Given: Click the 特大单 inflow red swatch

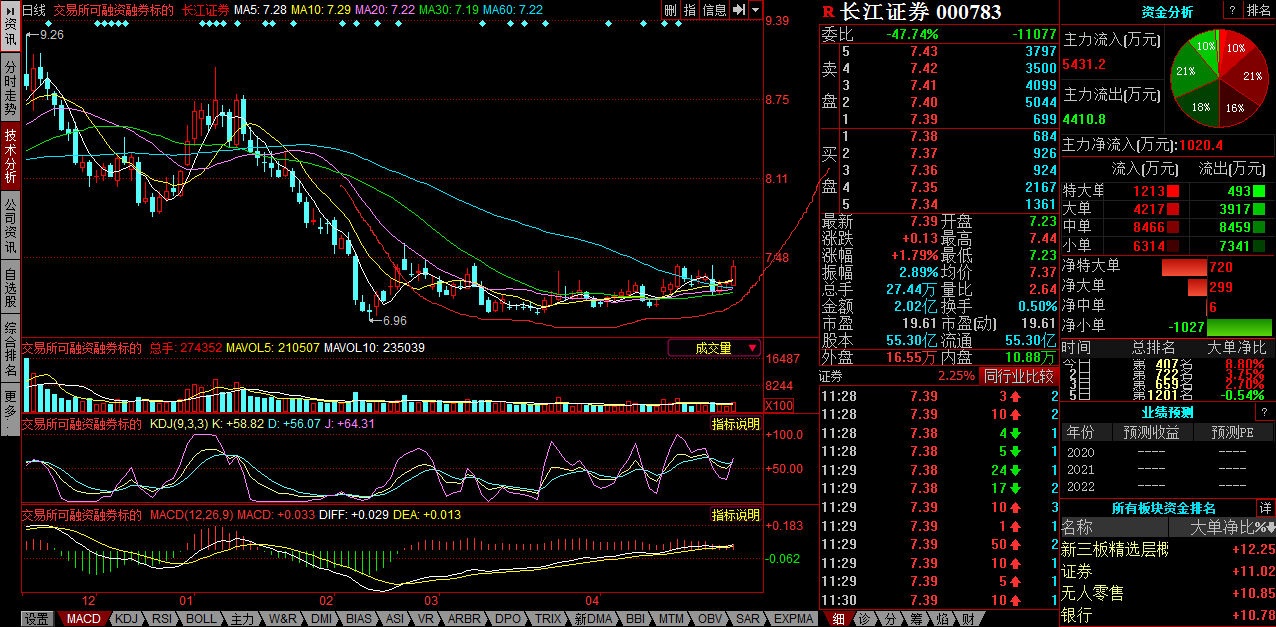Looking at the screenshot, I should (x=1173, y=191).
